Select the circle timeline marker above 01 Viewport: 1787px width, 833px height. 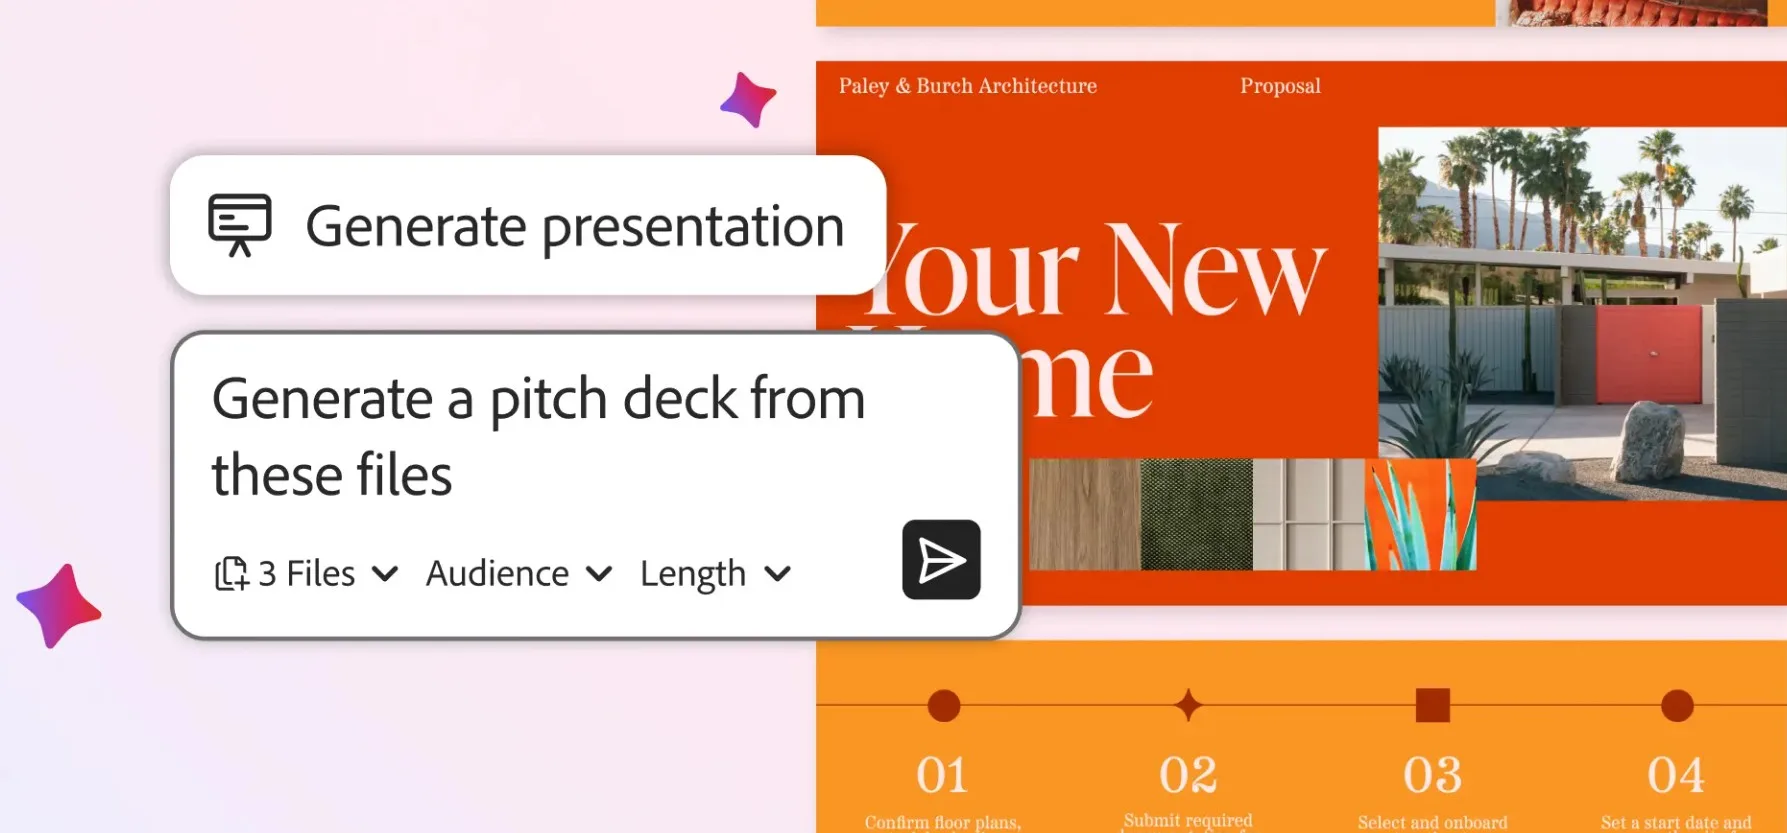click(943, 705)
